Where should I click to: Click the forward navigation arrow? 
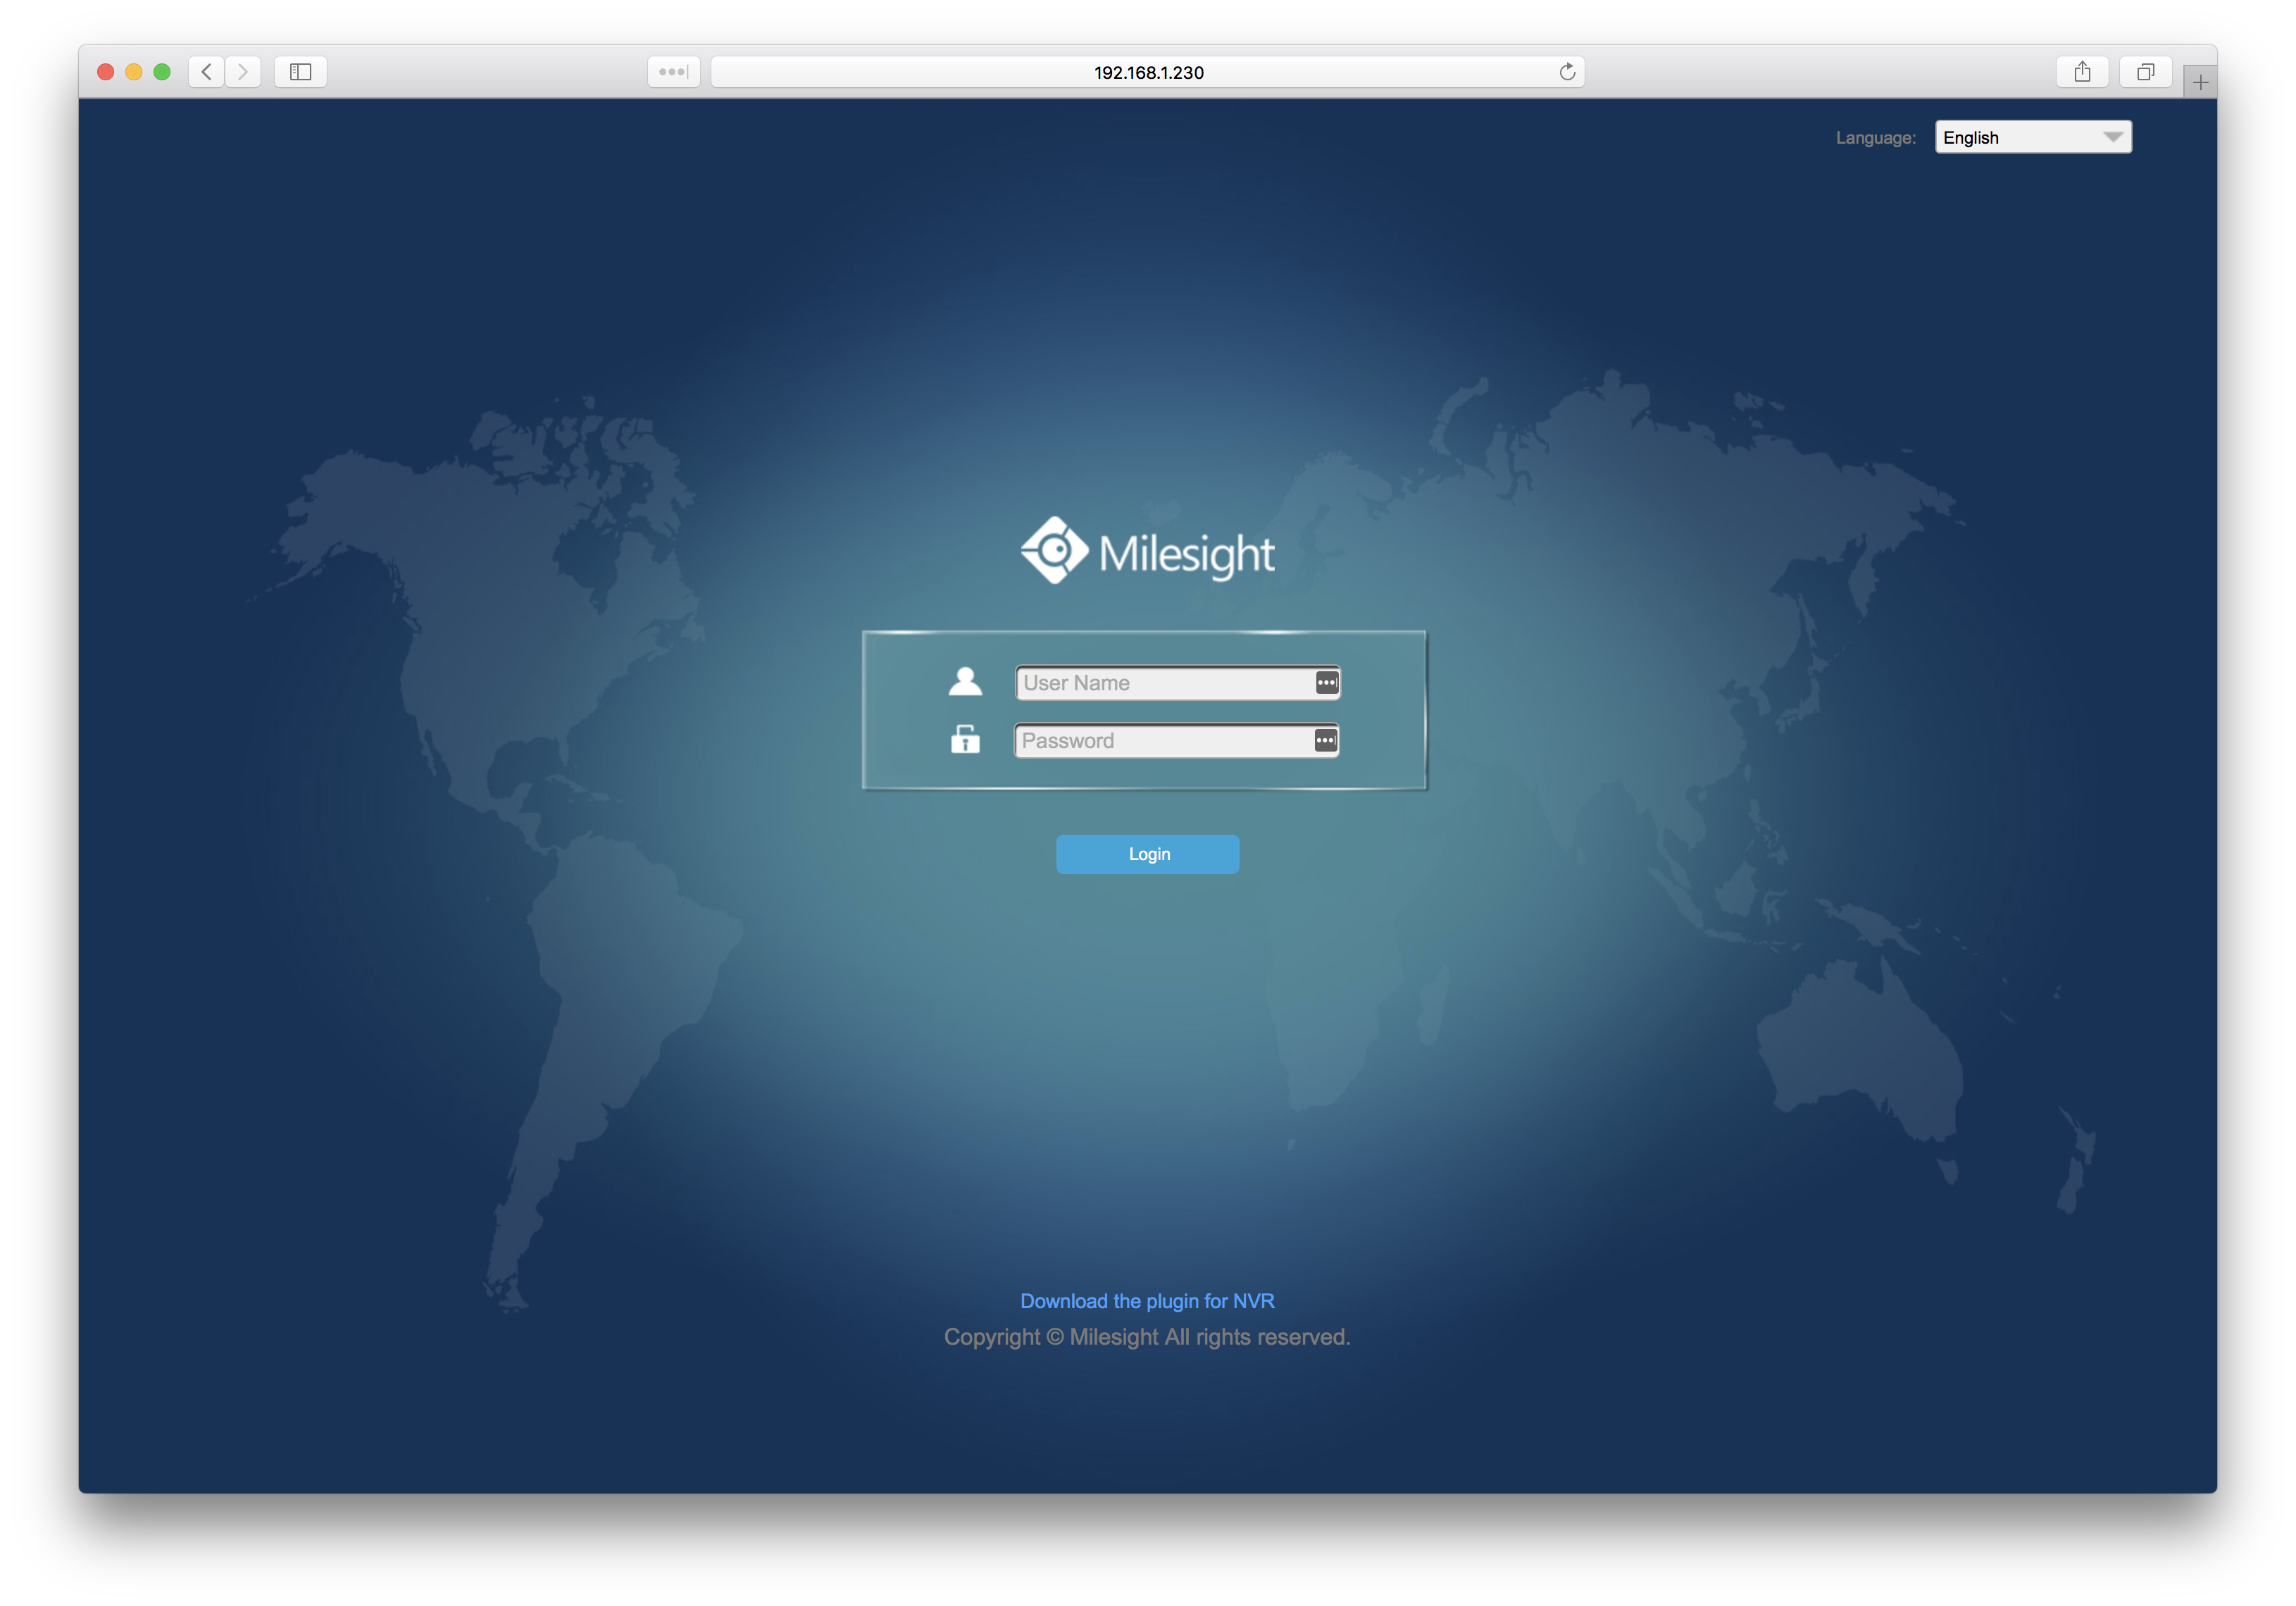(243, 71)
